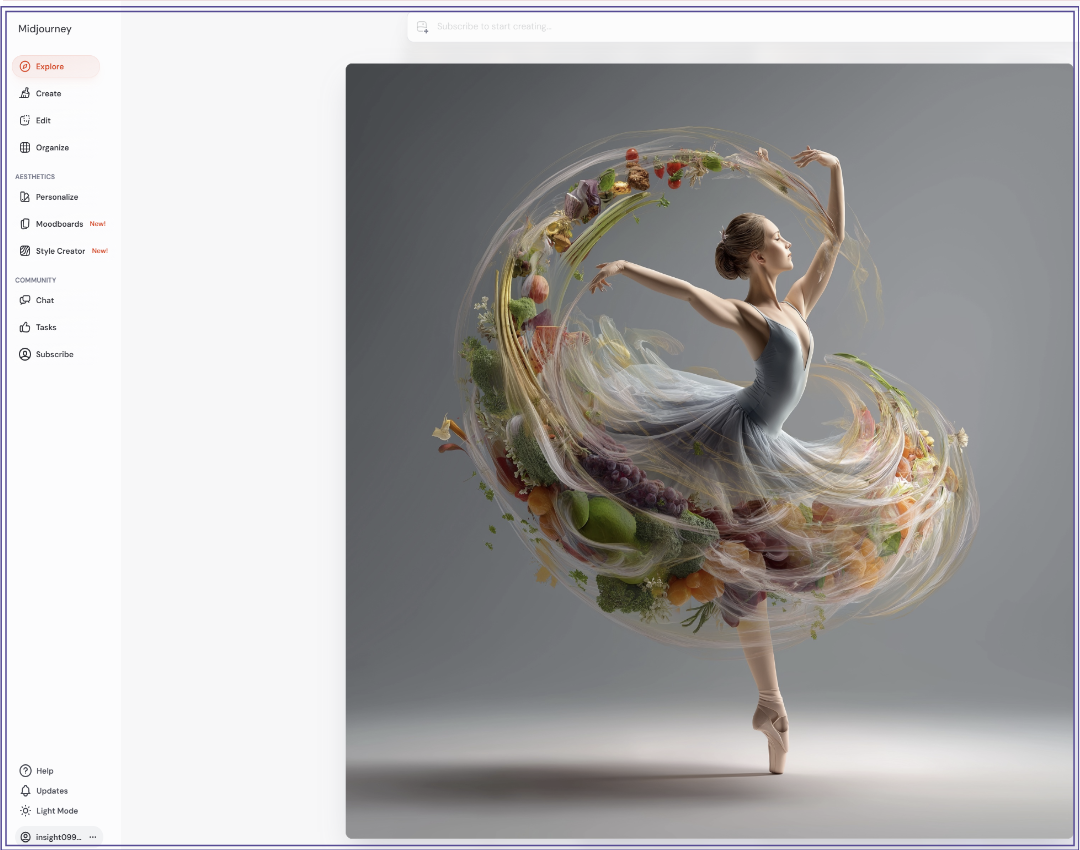Open Personalize under Aesthetics
This screenshot has width=1080, height=850.
pyautogui.click(x=57, y=197)
